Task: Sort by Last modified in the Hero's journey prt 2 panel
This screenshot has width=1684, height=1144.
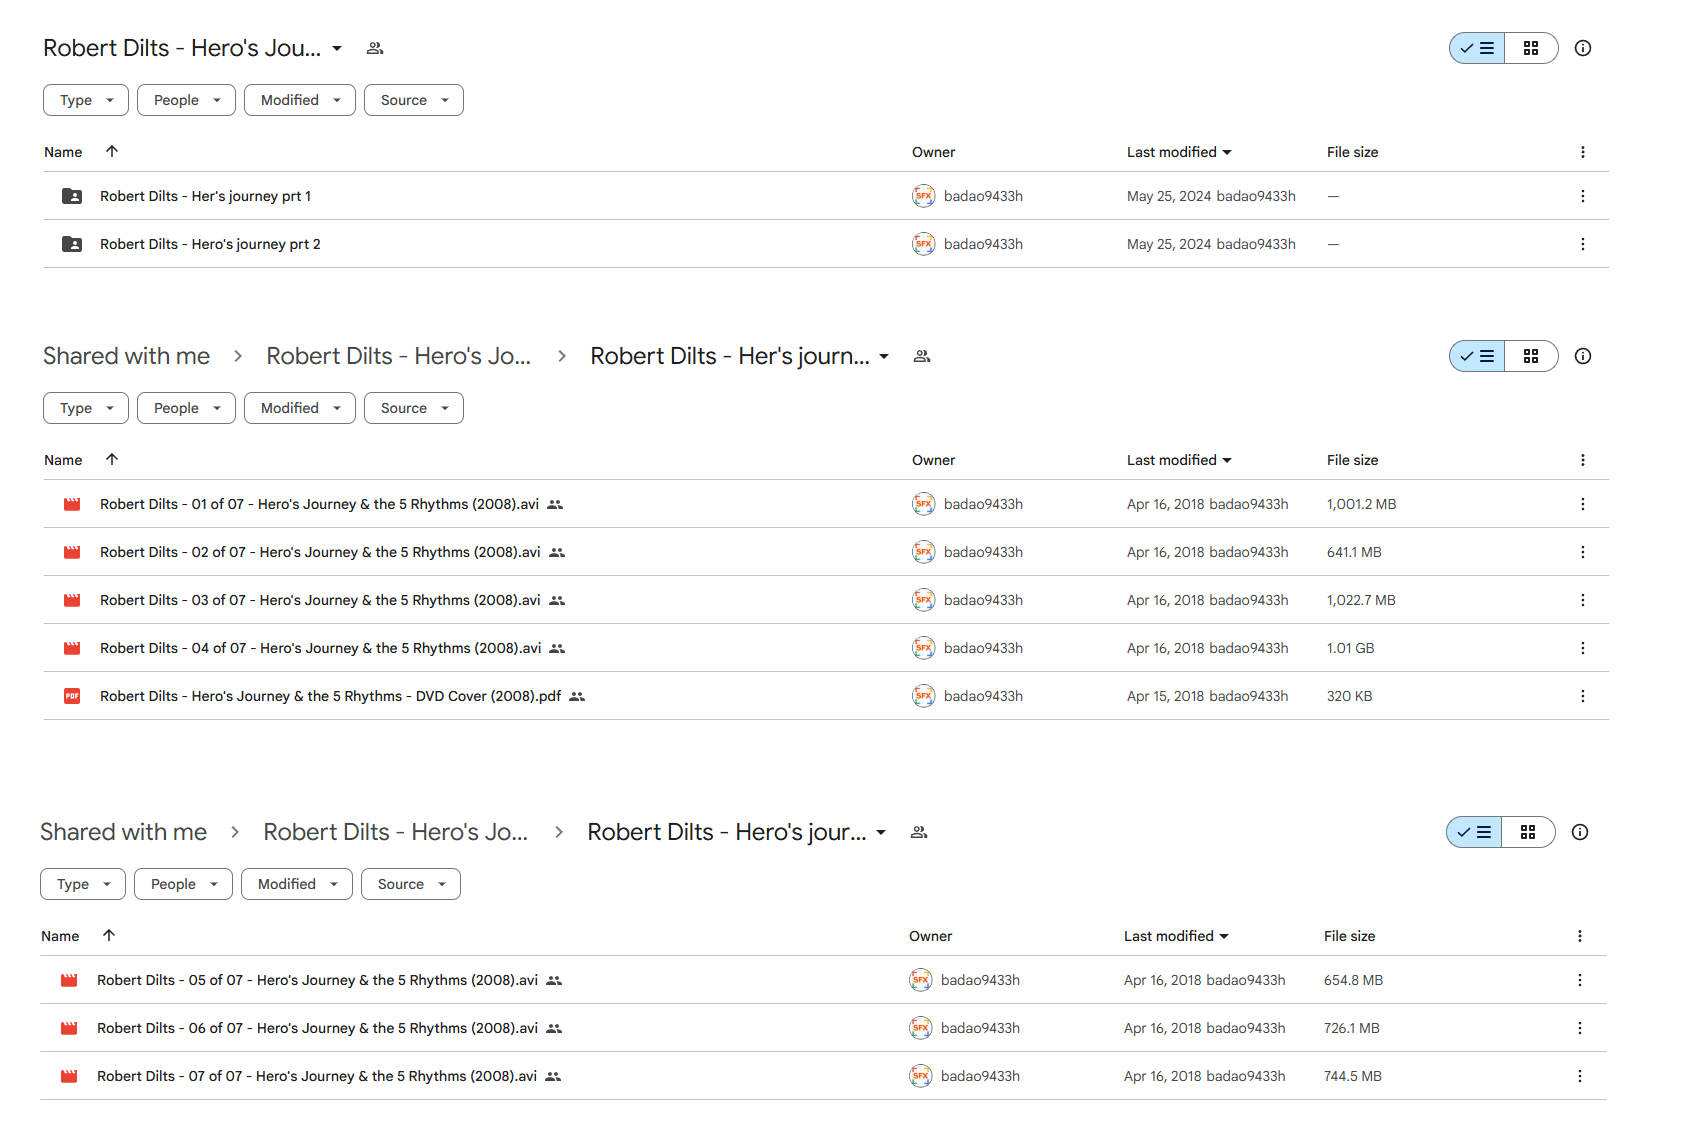Action: point(1176,936)
